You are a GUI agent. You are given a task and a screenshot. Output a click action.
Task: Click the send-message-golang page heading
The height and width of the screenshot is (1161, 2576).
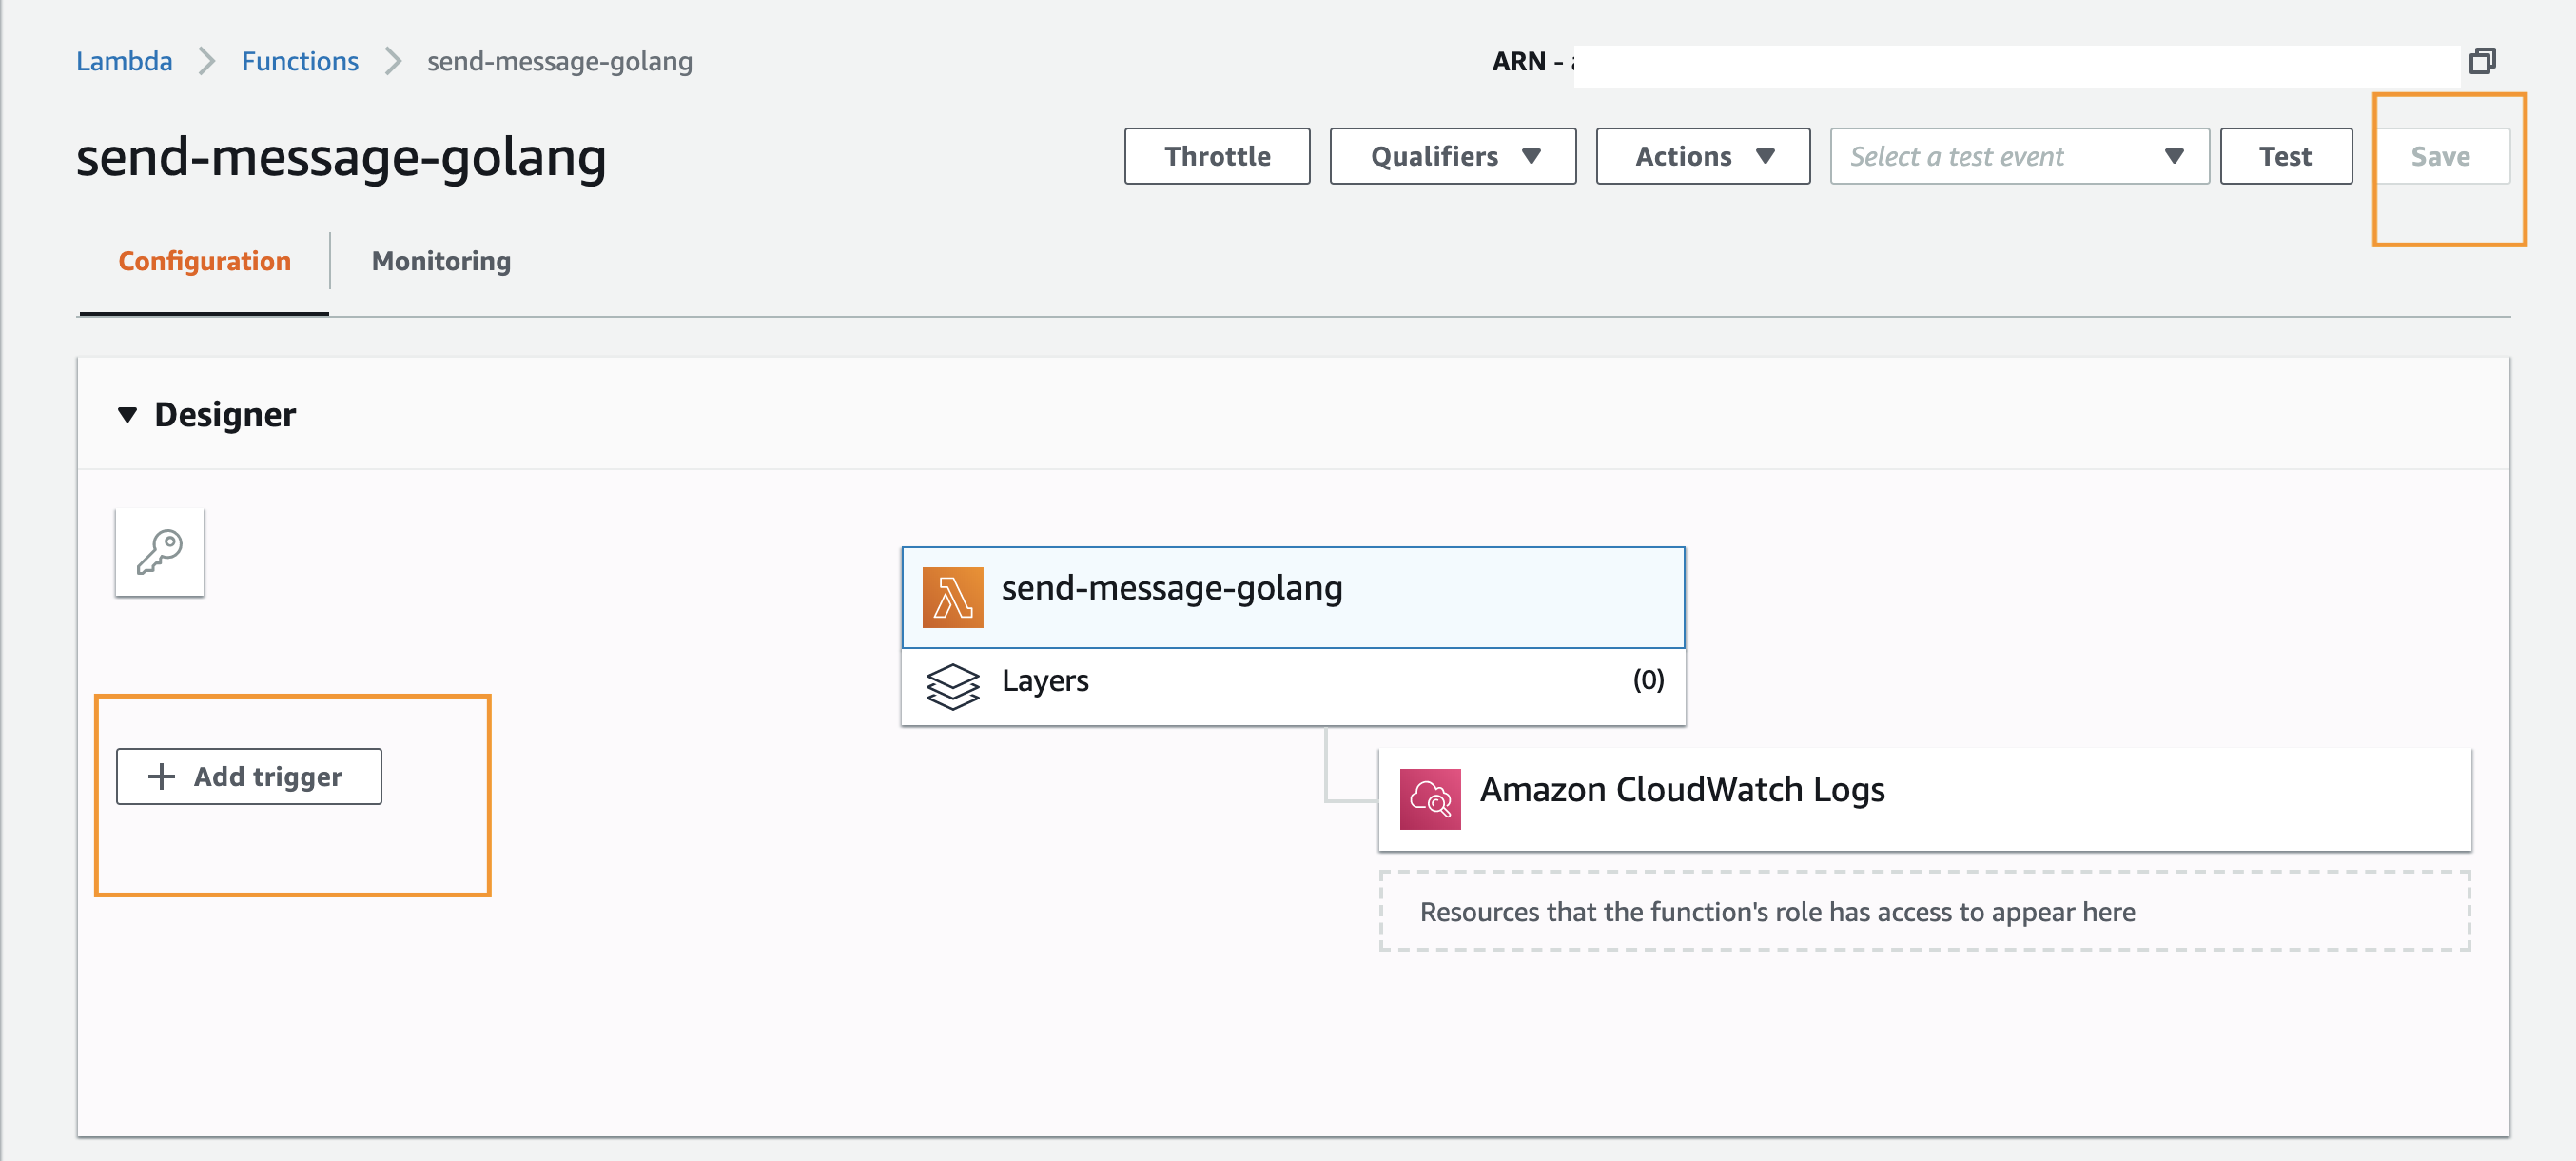[x=341, y=158]
